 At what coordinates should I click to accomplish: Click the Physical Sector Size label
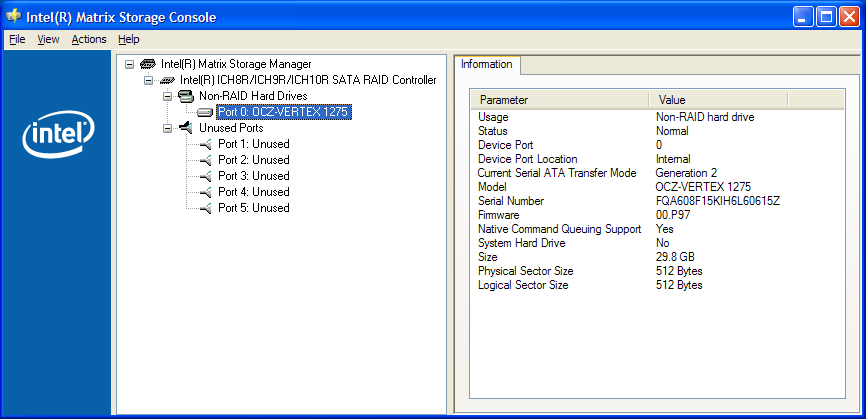click(x=525, y=271)
